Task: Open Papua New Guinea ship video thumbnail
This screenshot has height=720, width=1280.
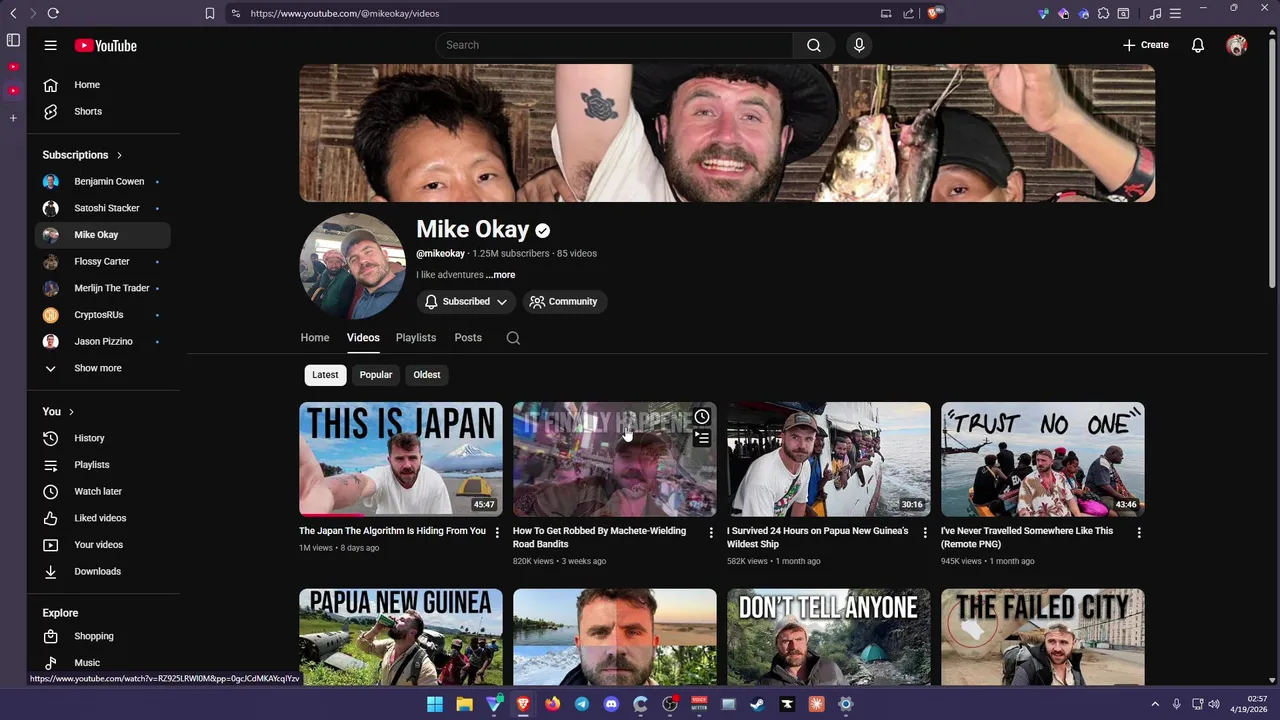Action: coord(829,459)
